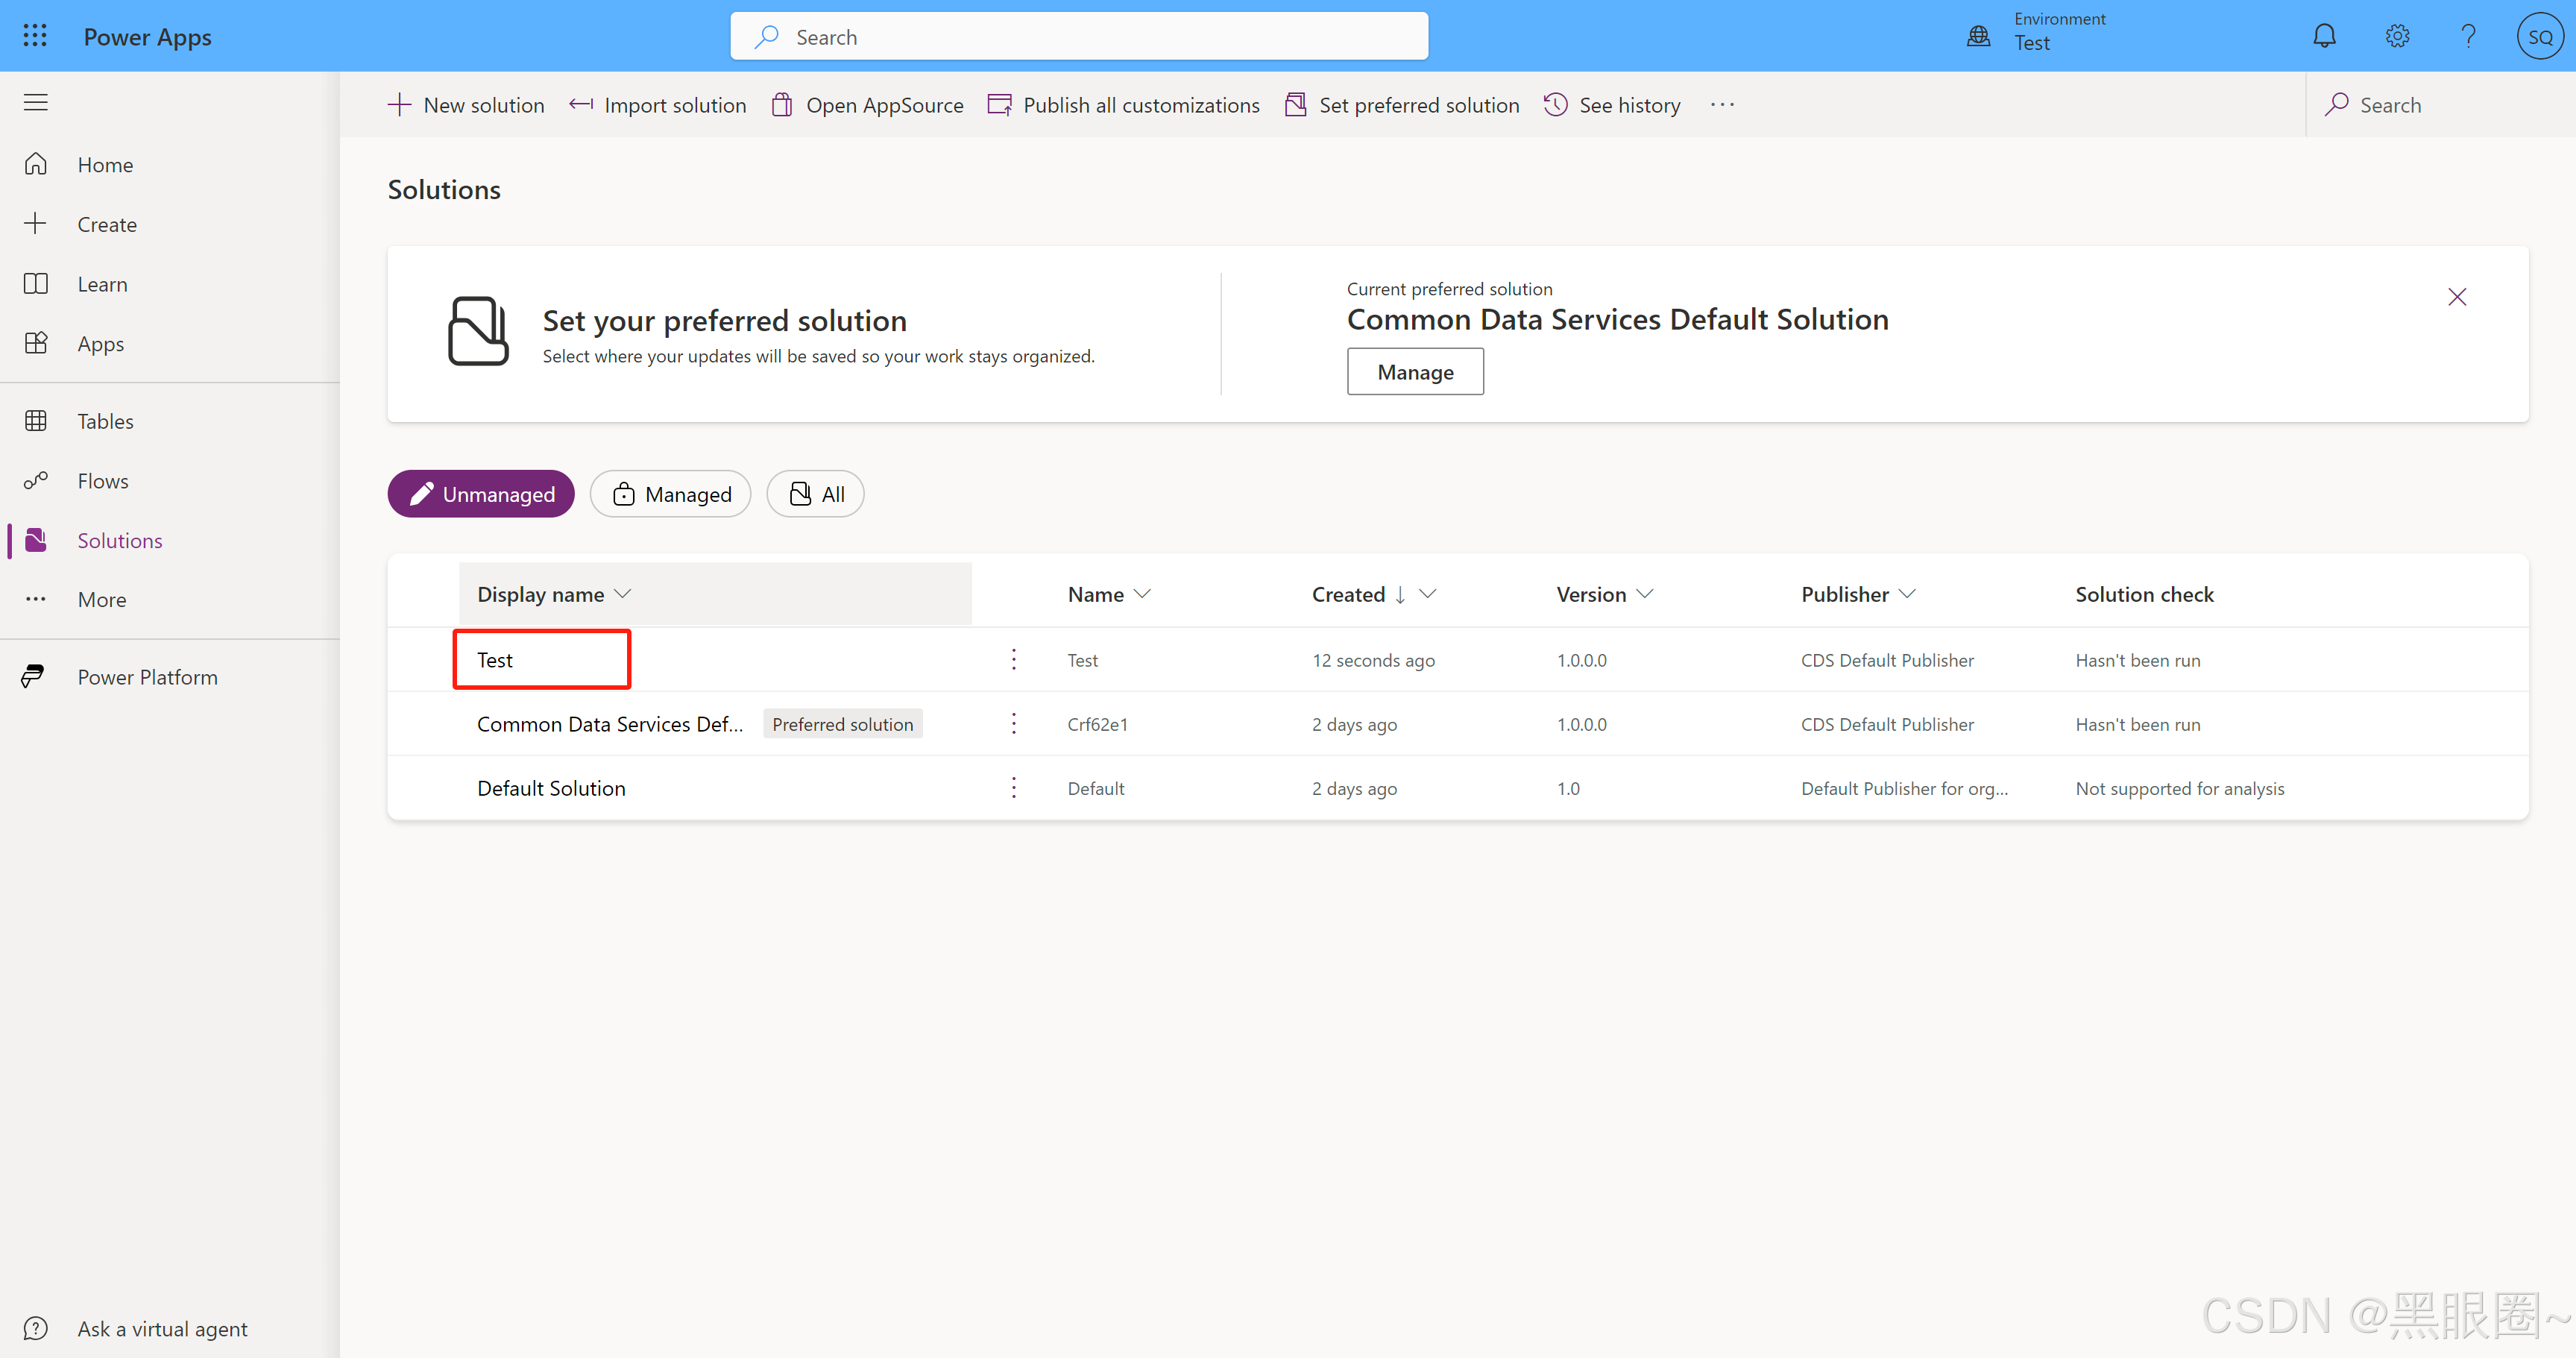Image resolution: width=2576 pixels, height=1358 pixels.
Task: Open the Power Apps app launcher grid
Action: pos(35,35)
